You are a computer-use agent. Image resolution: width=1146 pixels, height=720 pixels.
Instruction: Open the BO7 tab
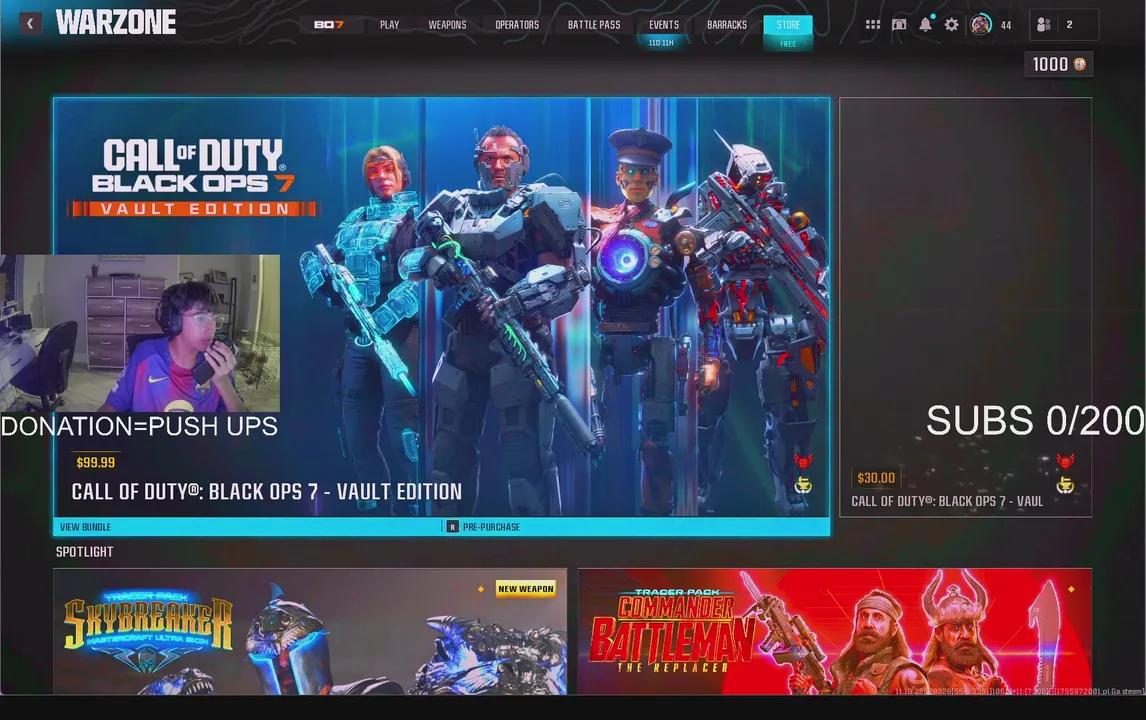(329, 25)
